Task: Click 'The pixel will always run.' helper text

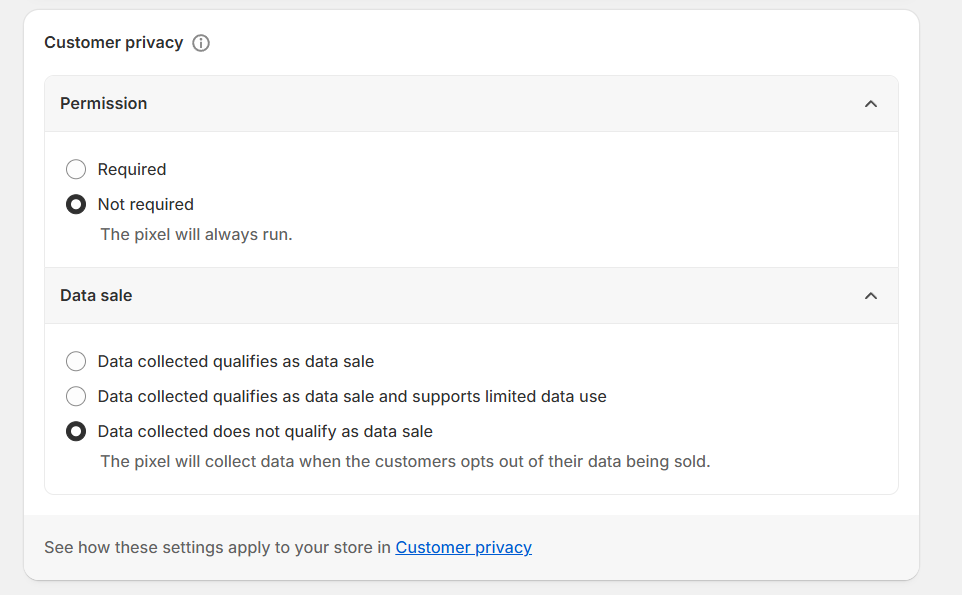Action: [x=196, y=234]
